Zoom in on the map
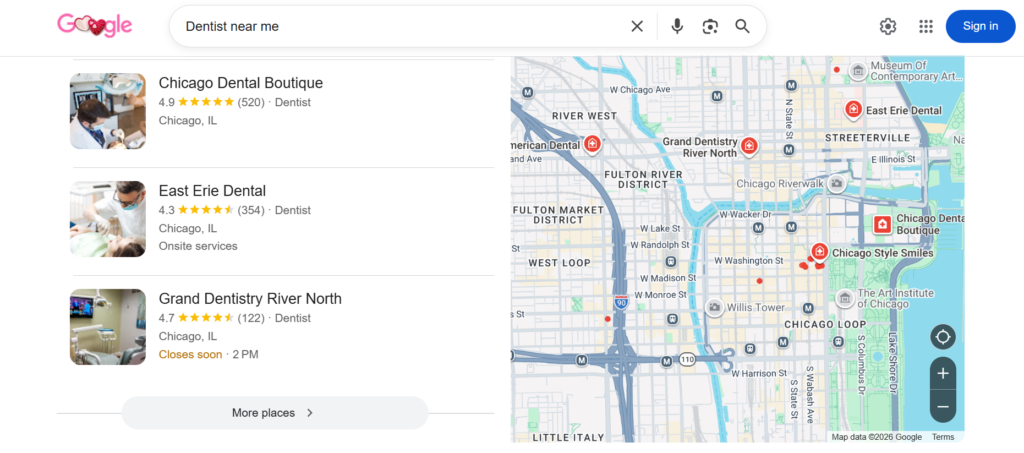The width and height of the screenshot is (1024, 453). (x=942, y=373)
